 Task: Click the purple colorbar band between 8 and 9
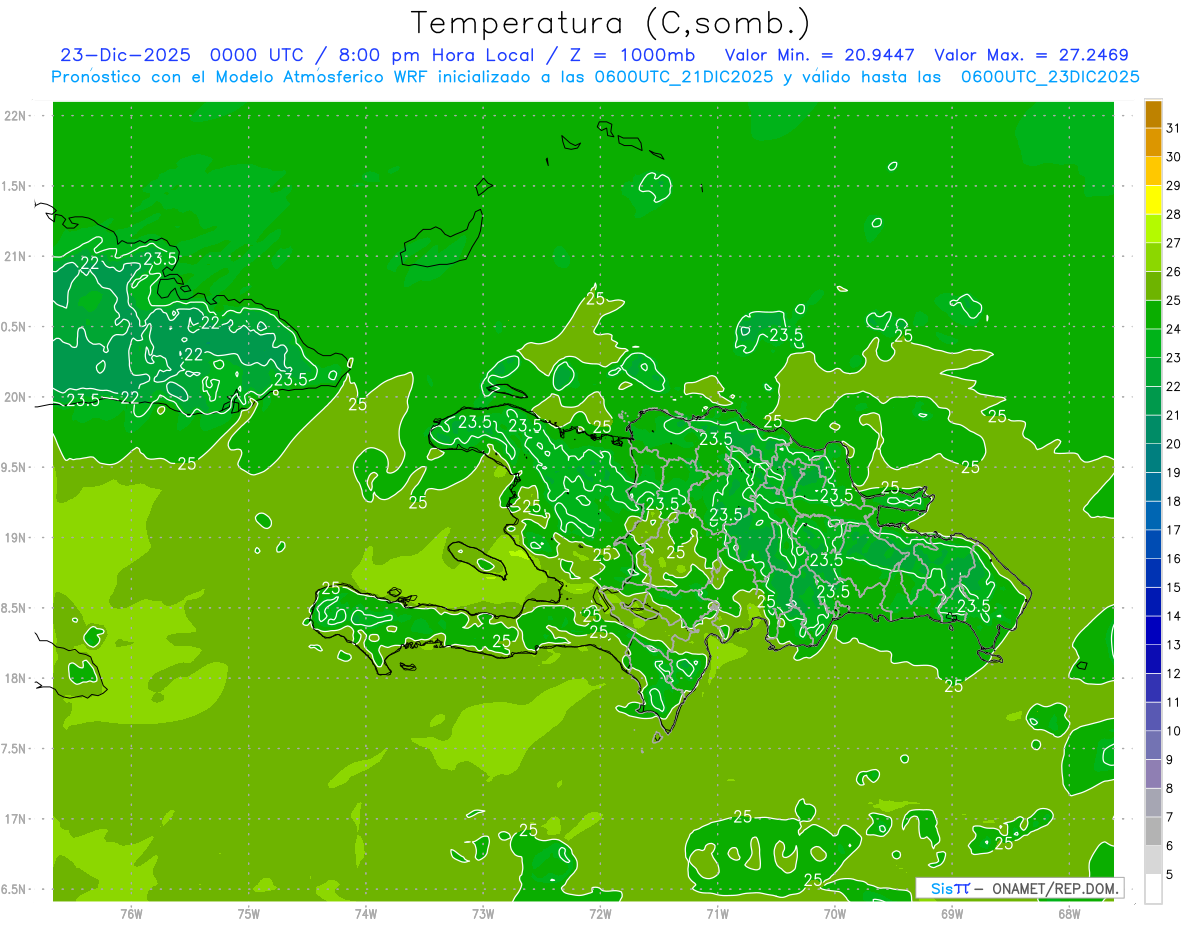coord(1153,774)
